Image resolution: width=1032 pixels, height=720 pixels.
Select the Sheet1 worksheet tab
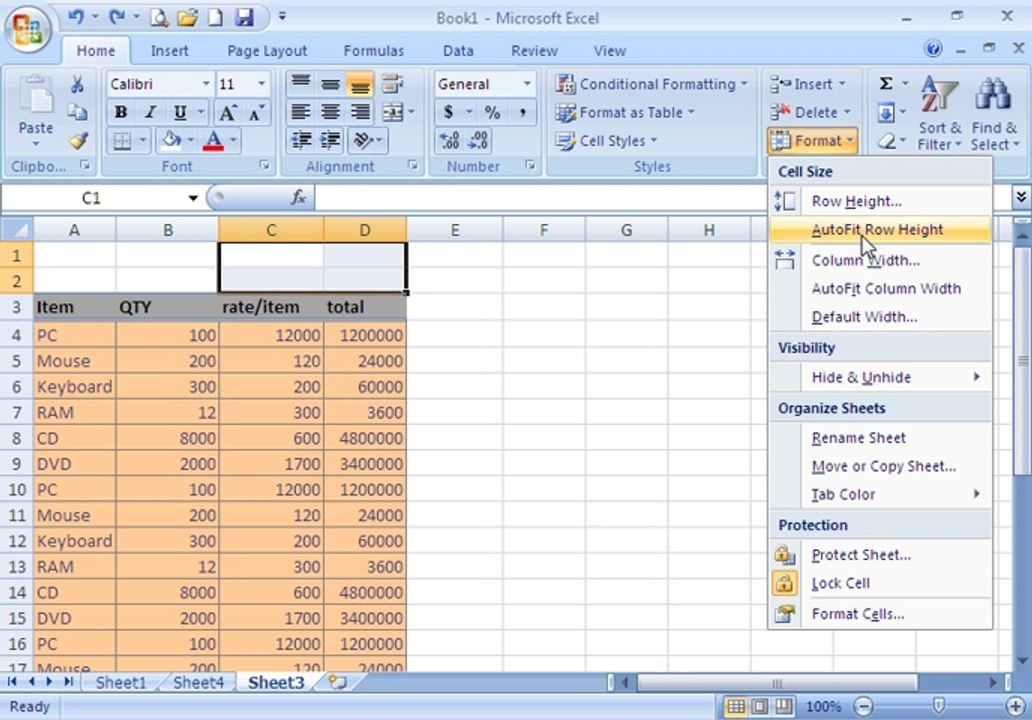point(121,682)
